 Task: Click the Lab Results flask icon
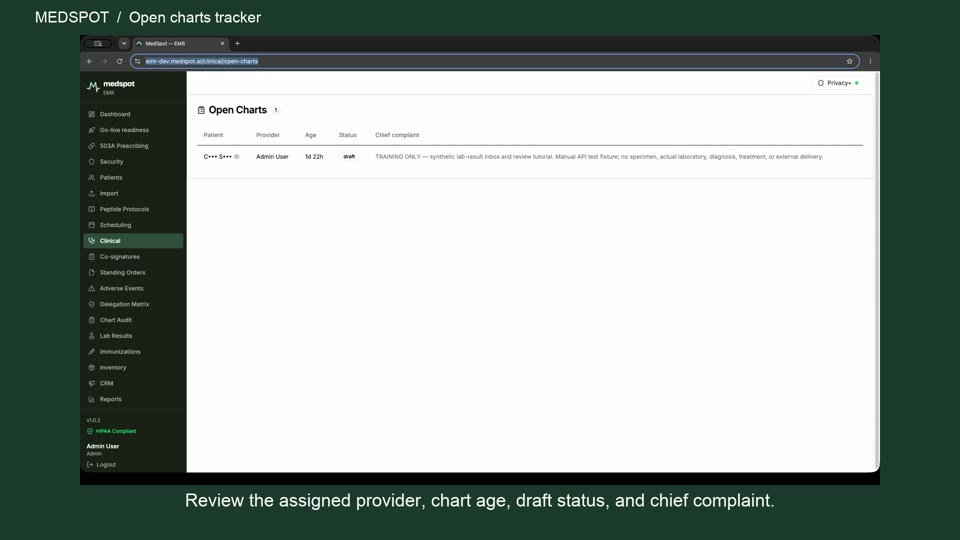(x=91, y=336)
